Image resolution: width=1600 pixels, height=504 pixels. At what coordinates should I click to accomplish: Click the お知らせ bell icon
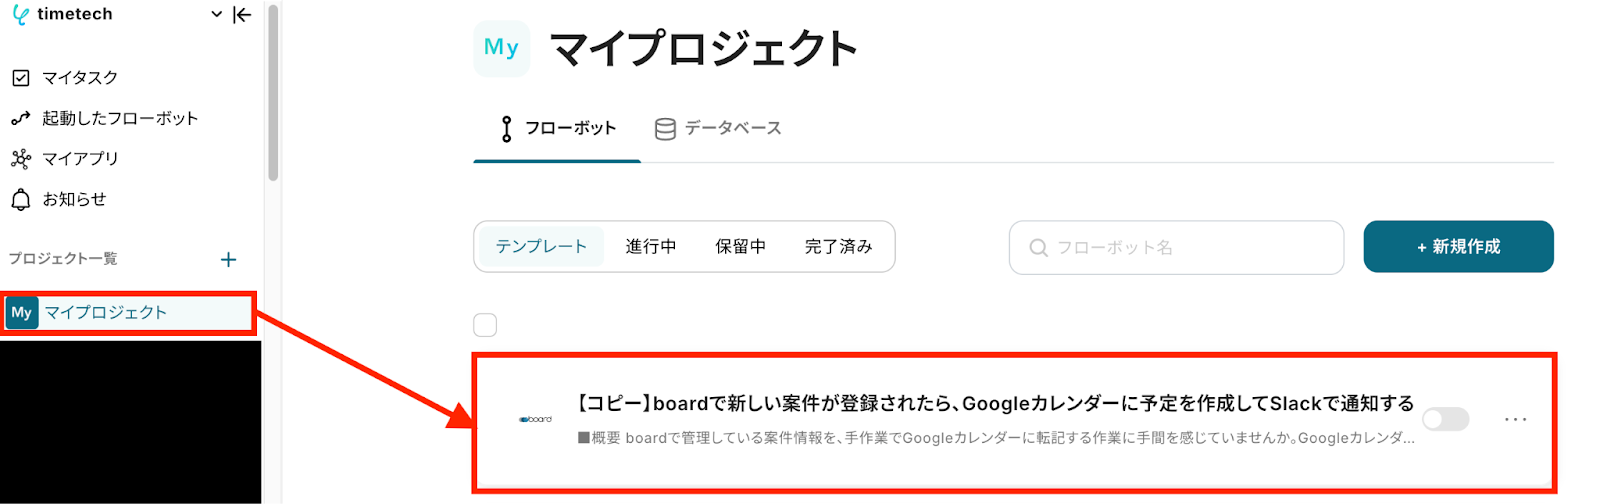(x=20, y=199)
